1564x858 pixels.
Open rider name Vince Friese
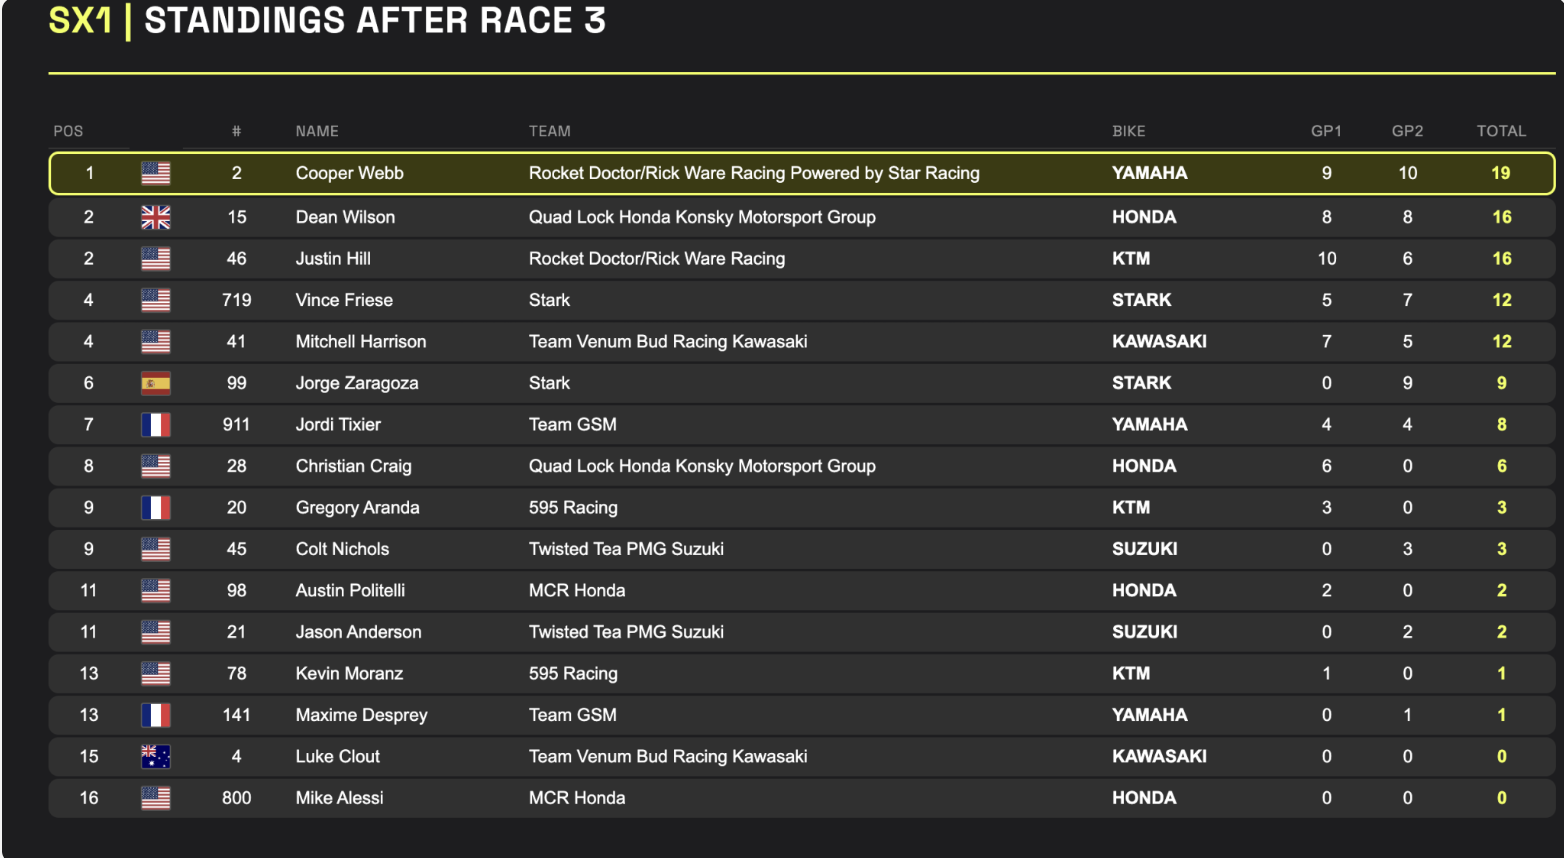click(x=344, y=300)
